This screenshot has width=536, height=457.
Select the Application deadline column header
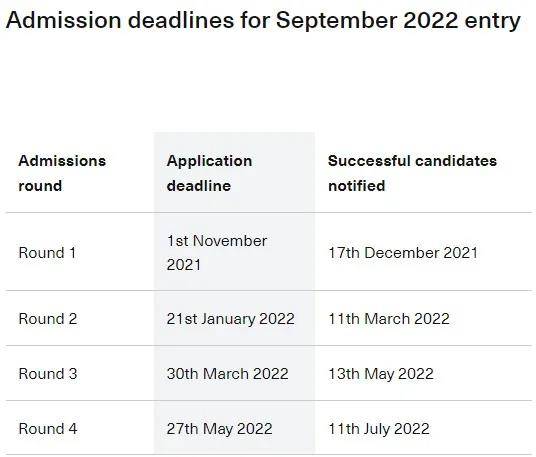pyautogui.click(x=209, y=173)
